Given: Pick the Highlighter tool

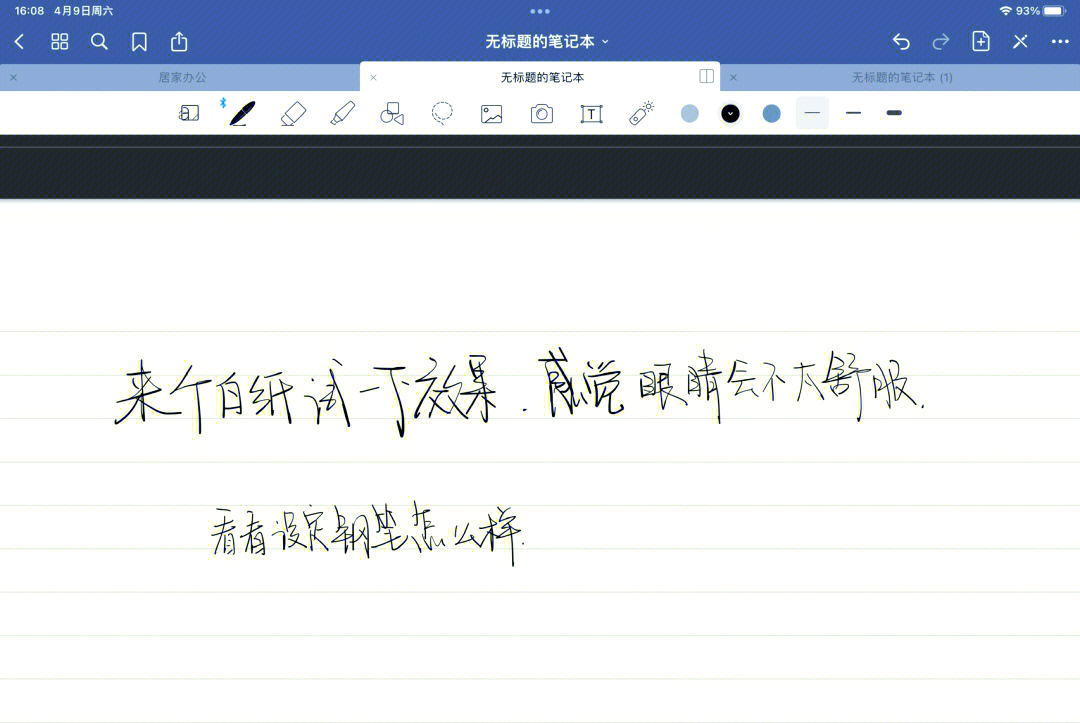Looking at the screenshot, I should [x=343, y=113].
